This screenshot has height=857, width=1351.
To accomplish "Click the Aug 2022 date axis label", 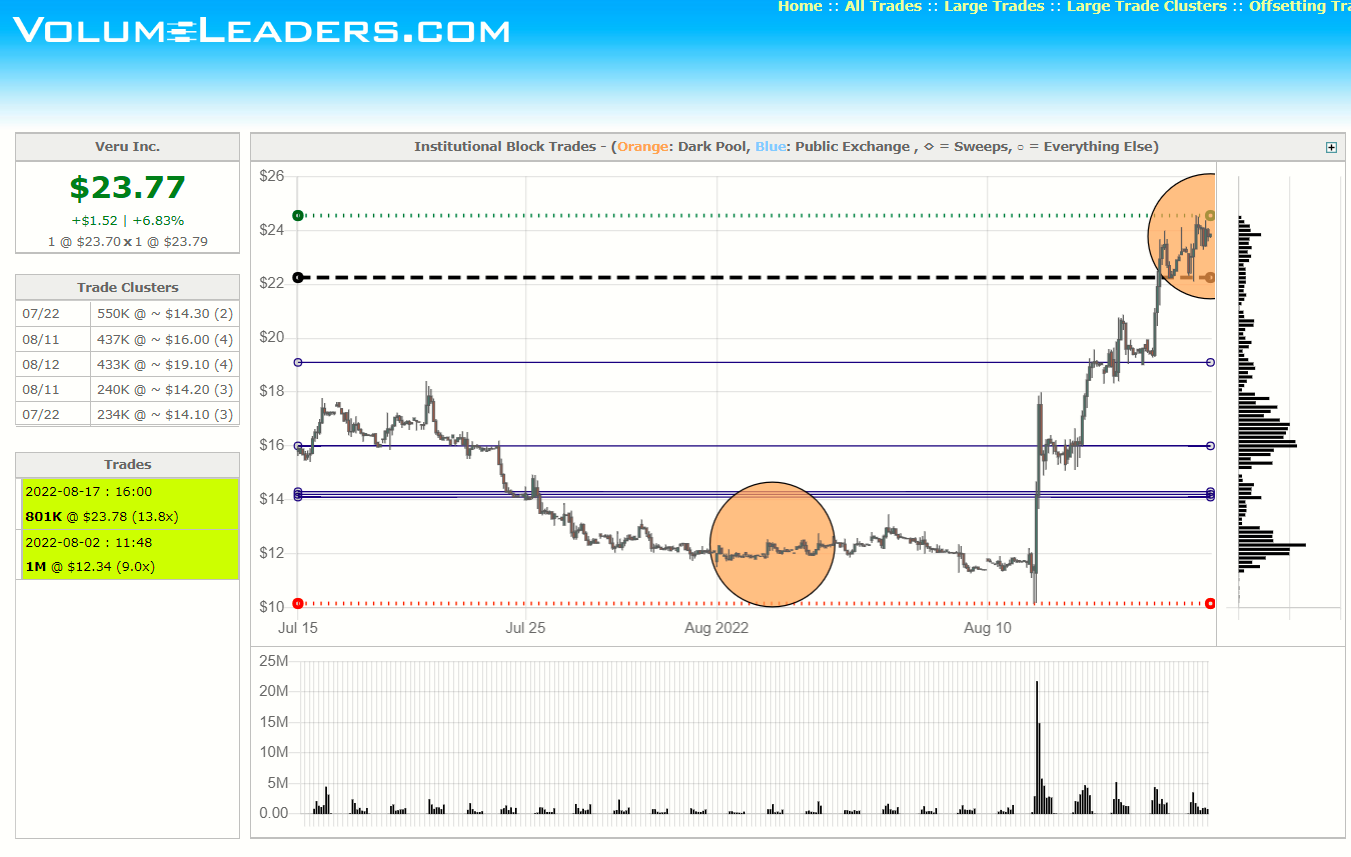I will pyautogui.click(x=716, y=627).
